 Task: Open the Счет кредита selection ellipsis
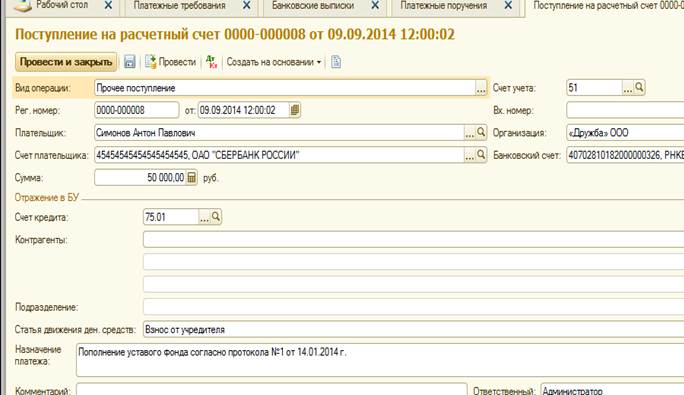pos(204,217)
